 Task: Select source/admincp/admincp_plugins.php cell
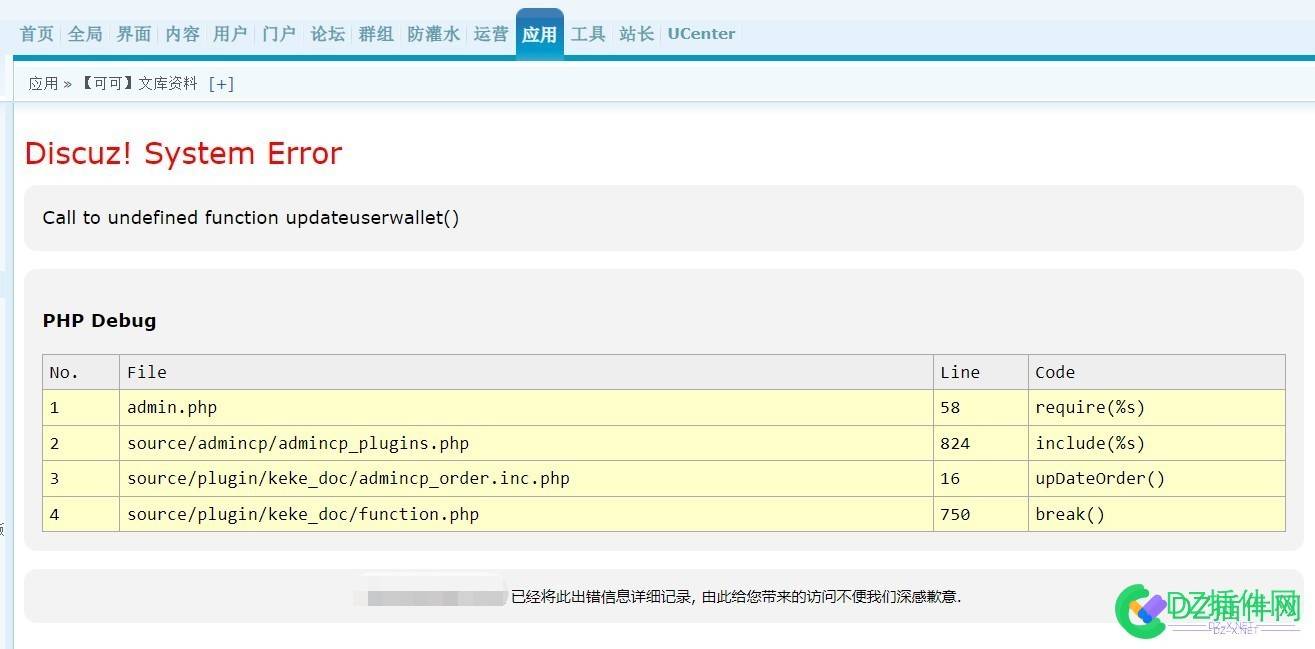tap(526, 443)
